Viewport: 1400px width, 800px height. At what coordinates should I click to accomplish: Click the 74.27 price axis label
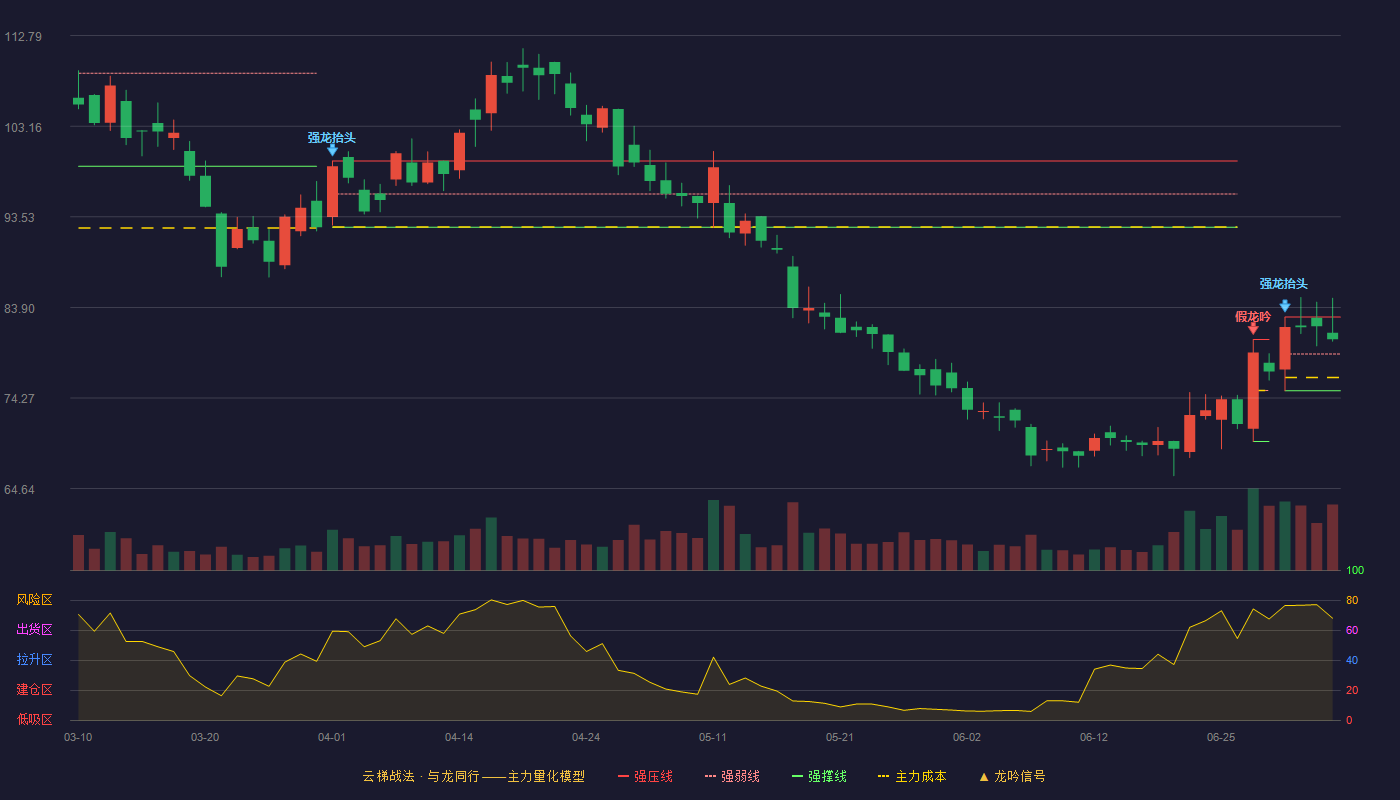point(20,399)
